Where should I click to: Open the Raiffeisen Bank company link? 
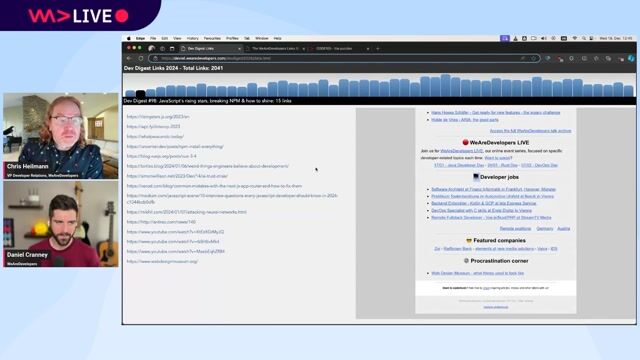coord(458,249)
